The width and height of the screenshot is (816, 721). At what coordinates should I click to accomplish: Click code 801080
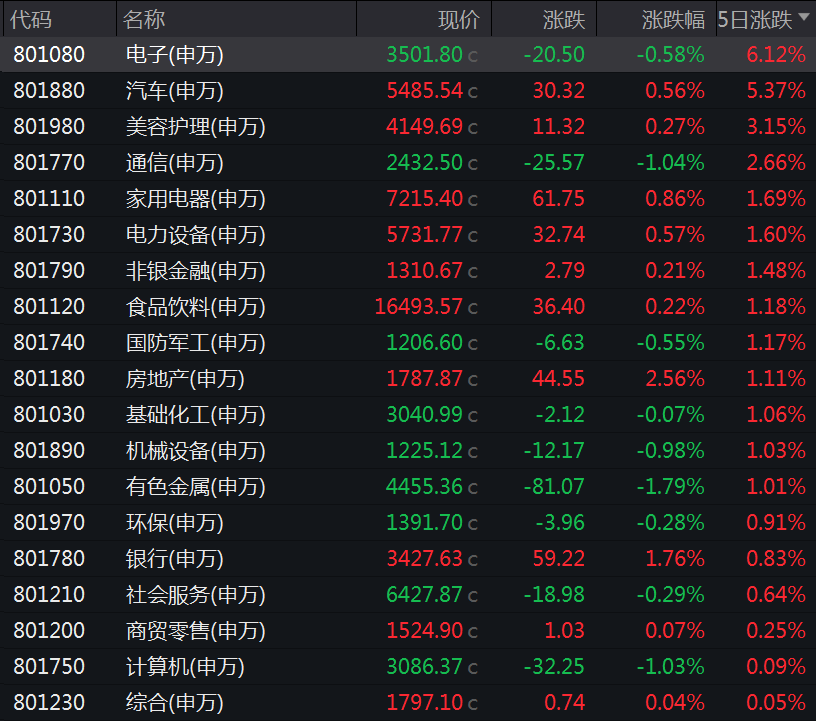coord(49,54)
